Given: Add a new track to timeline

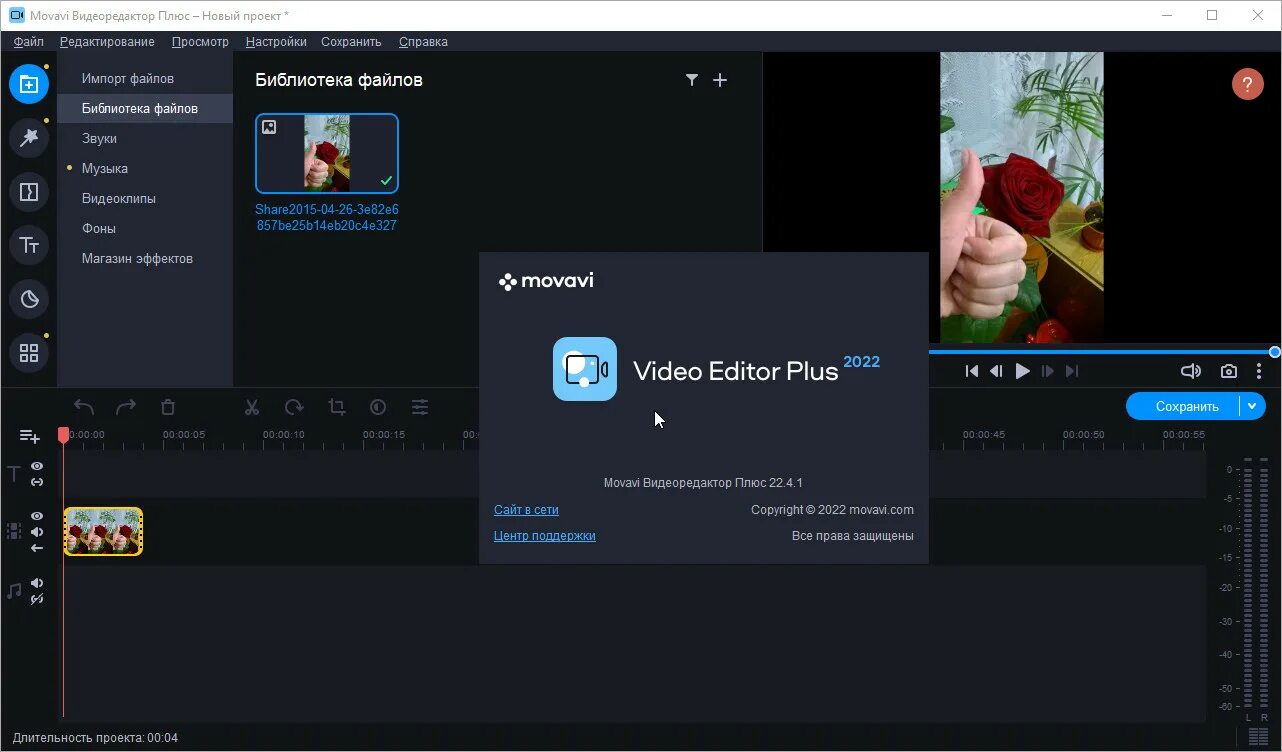Looking at the screenshot, I should pyautogui.click(x=30, y=436).
